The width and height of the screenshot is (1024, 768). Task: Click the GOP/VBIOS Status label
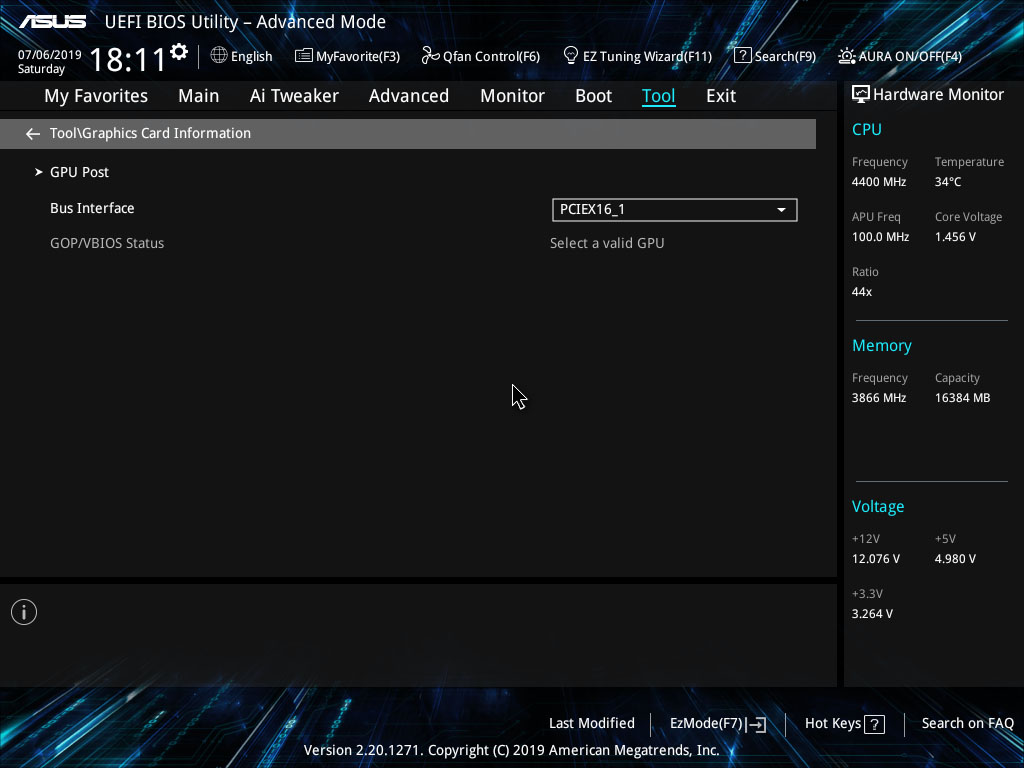107,243
